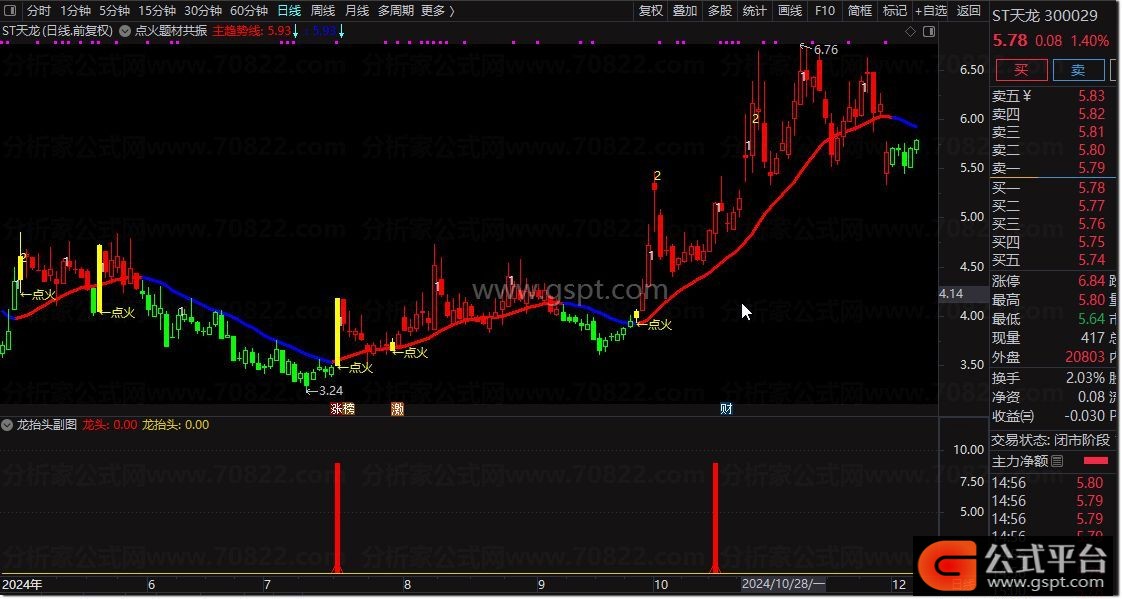
Task: Open the 多股 multi-stock view
Action: (720, 11)
